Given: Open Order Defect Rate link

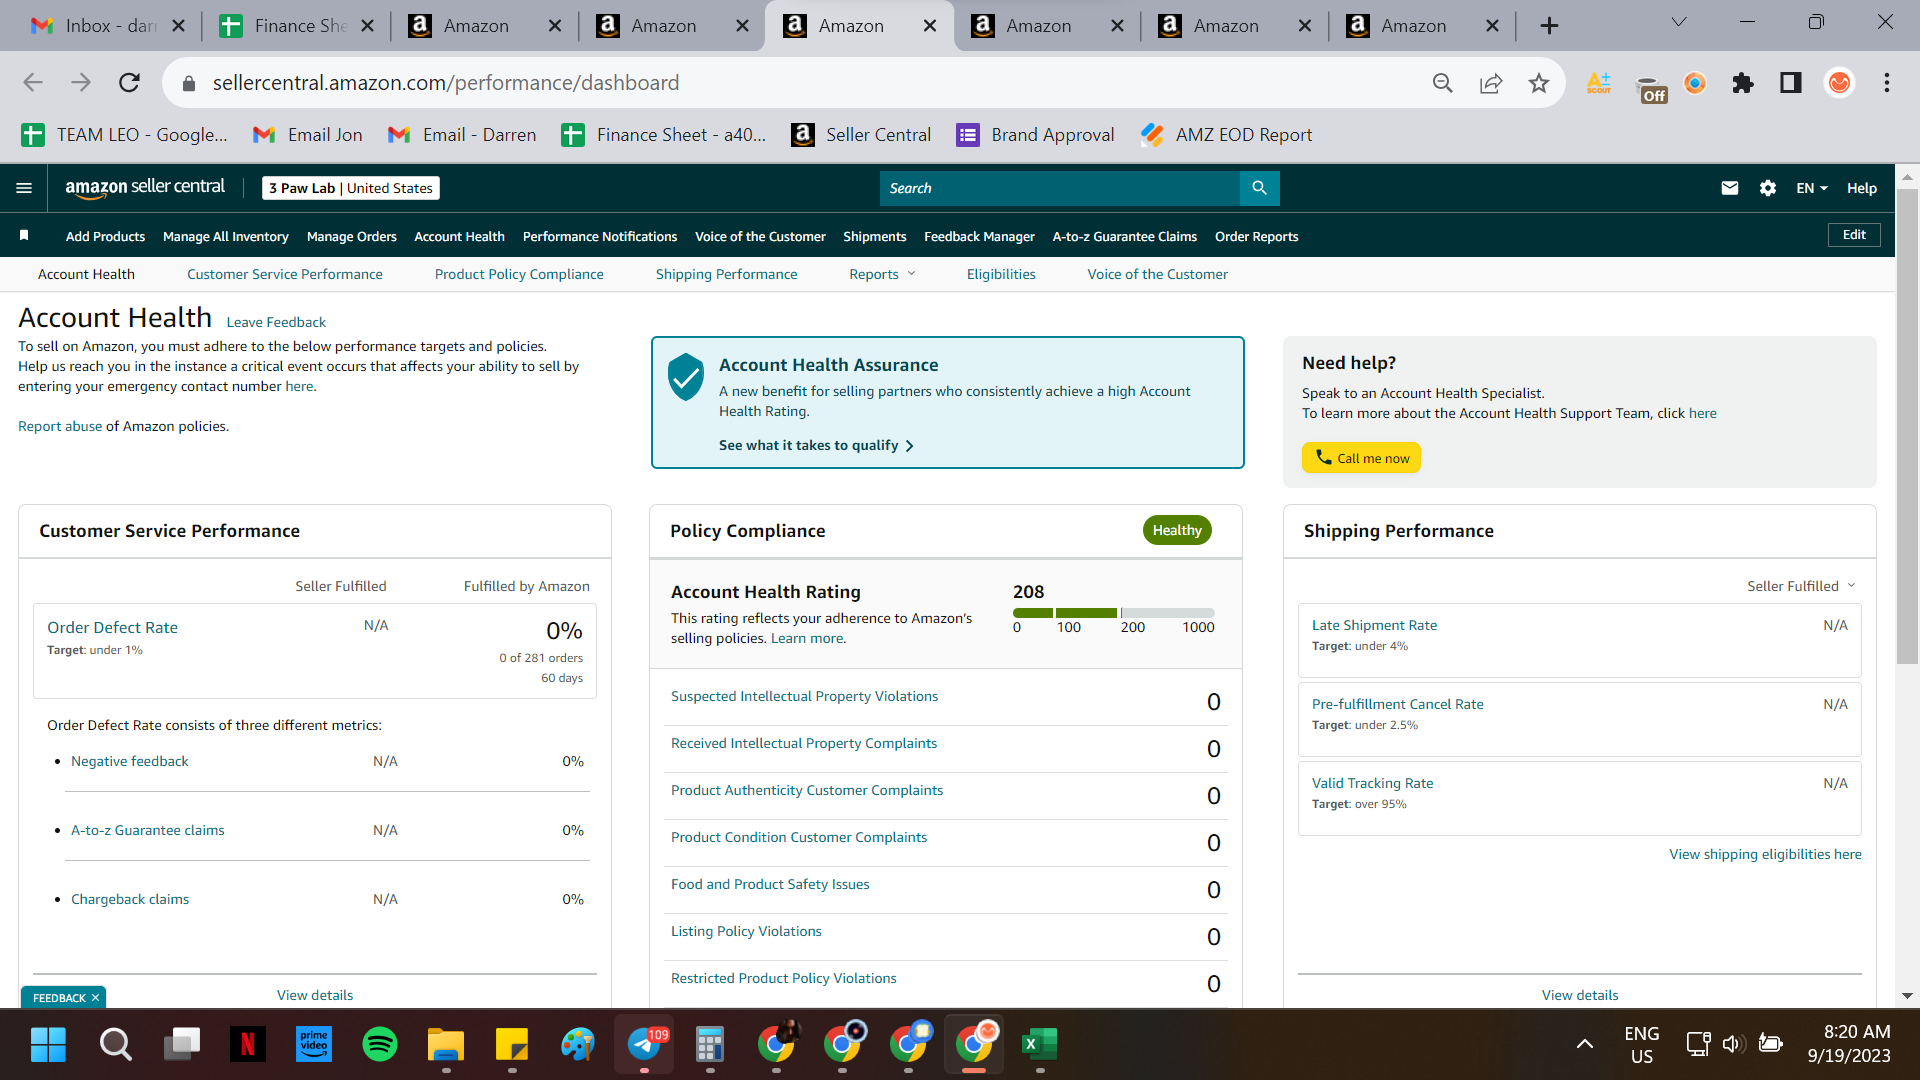Looking at the screenshot, I should pyautogui.click(x=112, y=627).
